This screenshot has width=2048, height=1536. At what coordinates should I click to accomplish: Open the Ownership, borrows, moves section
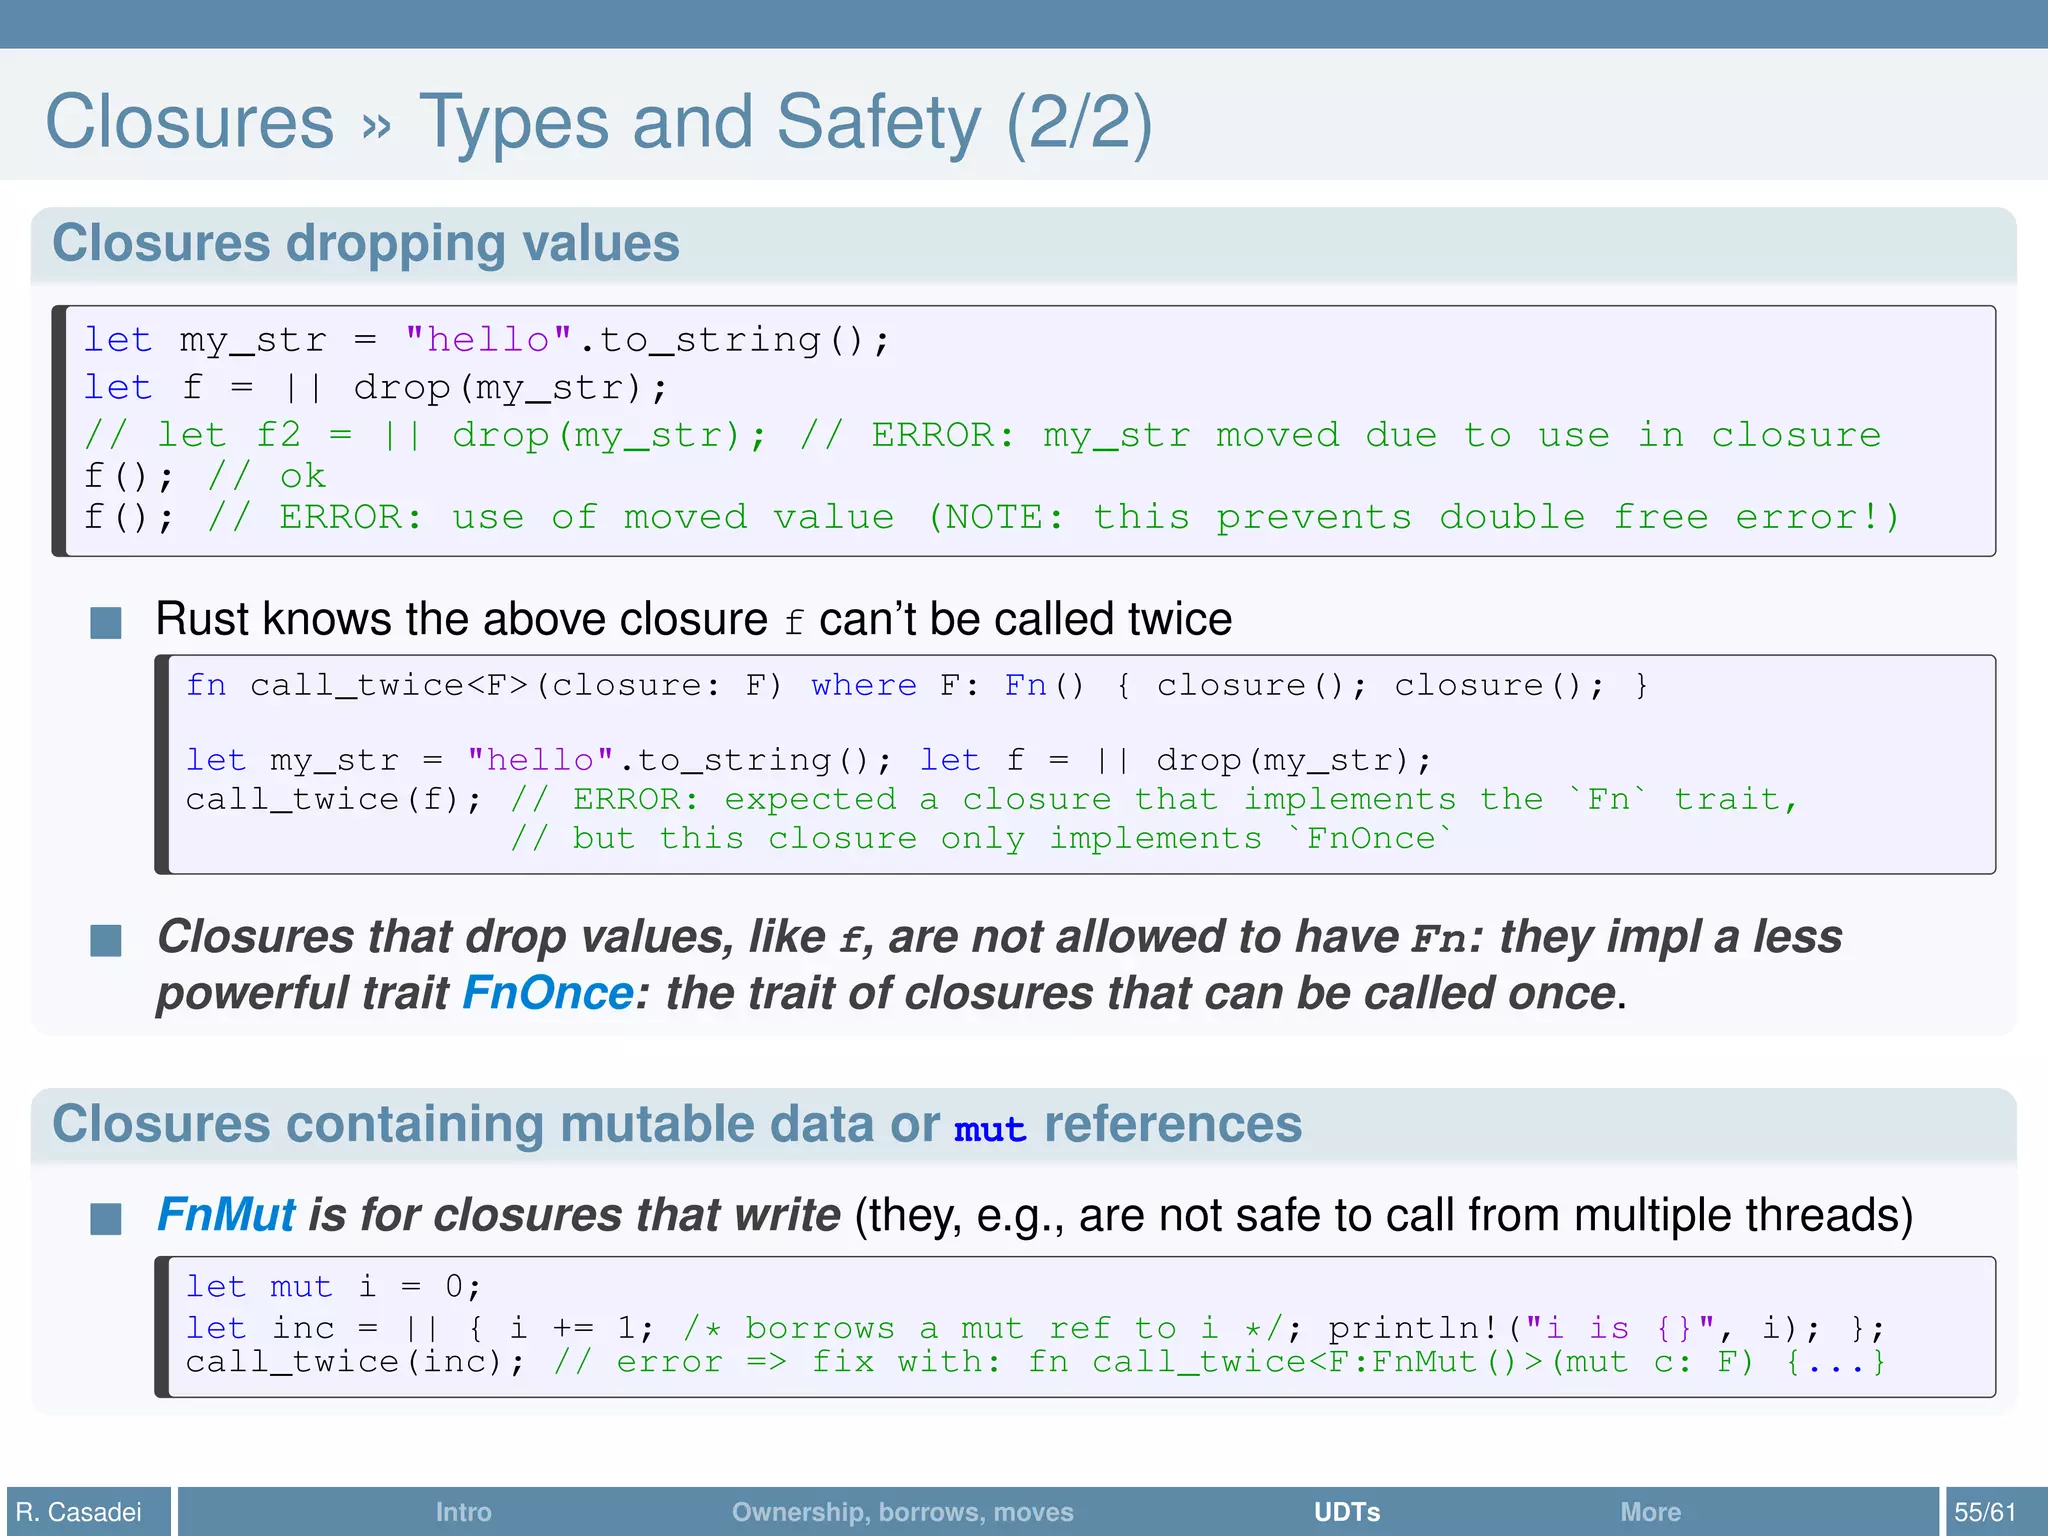tap(902, 1511)
